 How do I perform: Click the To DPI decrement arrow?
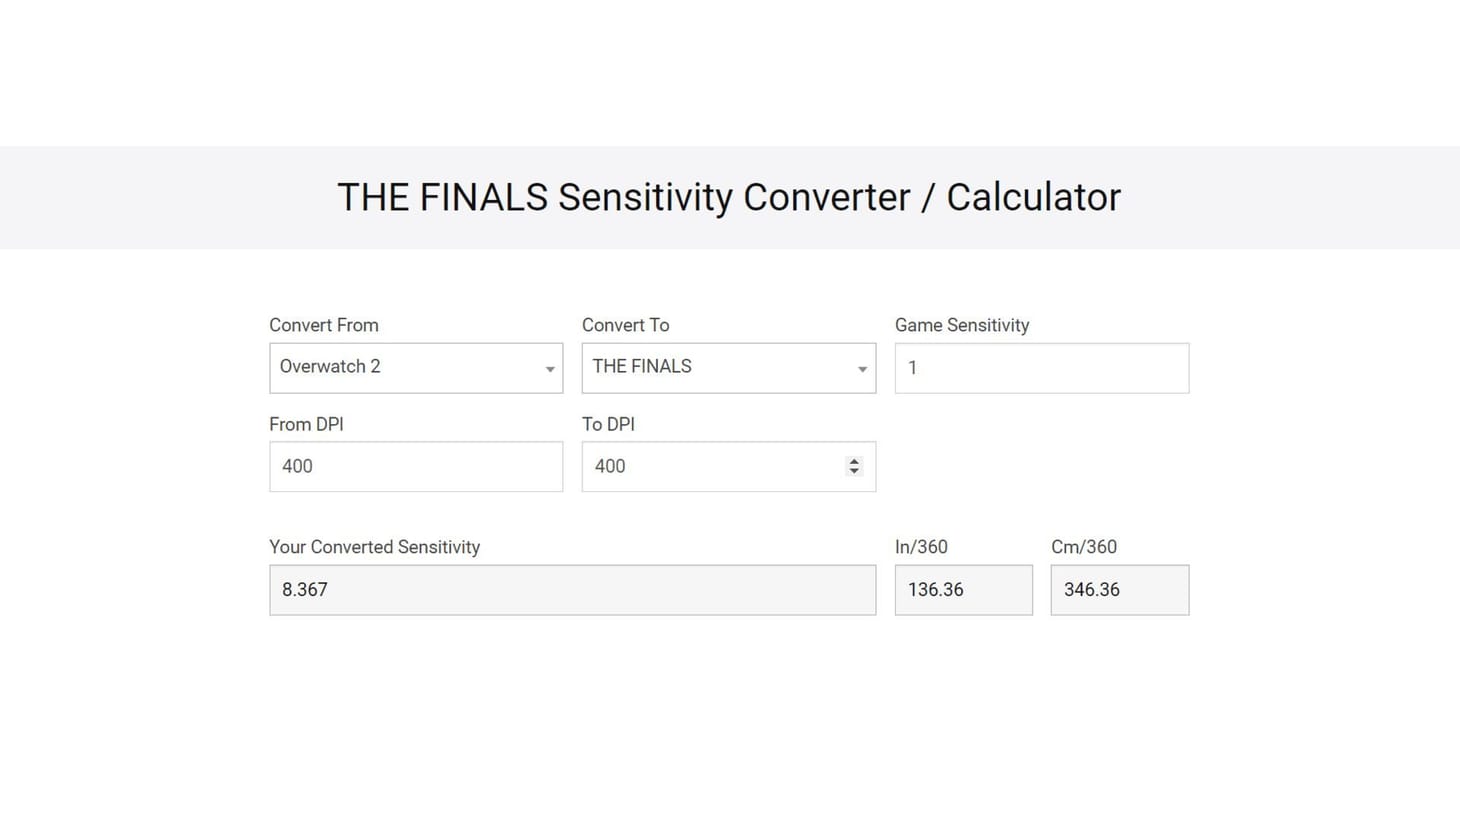[854, 471]
